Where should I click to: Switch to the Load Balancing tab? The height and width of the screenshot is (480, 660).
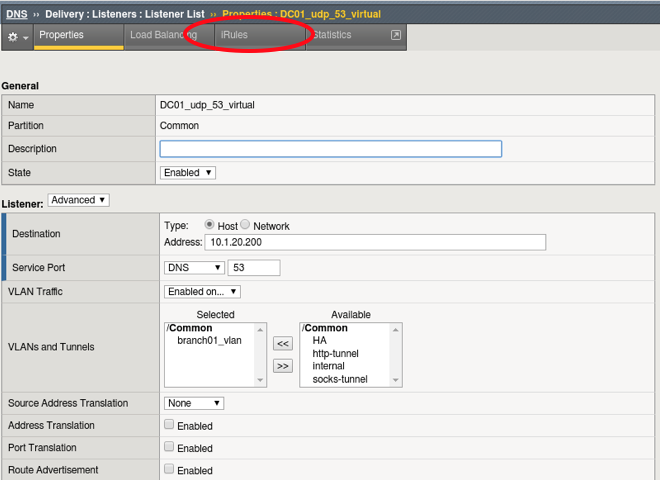(170, 35)
